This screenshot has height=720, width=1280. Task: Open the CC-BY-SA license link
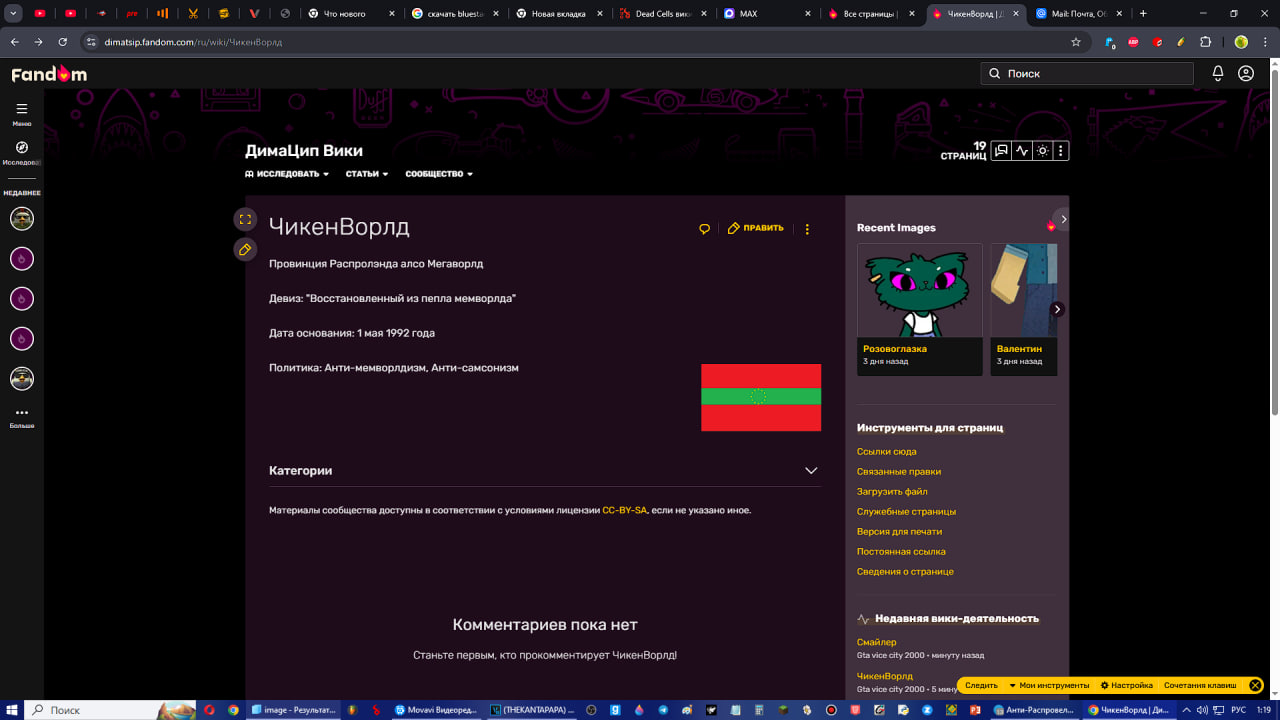coord(624,510)
